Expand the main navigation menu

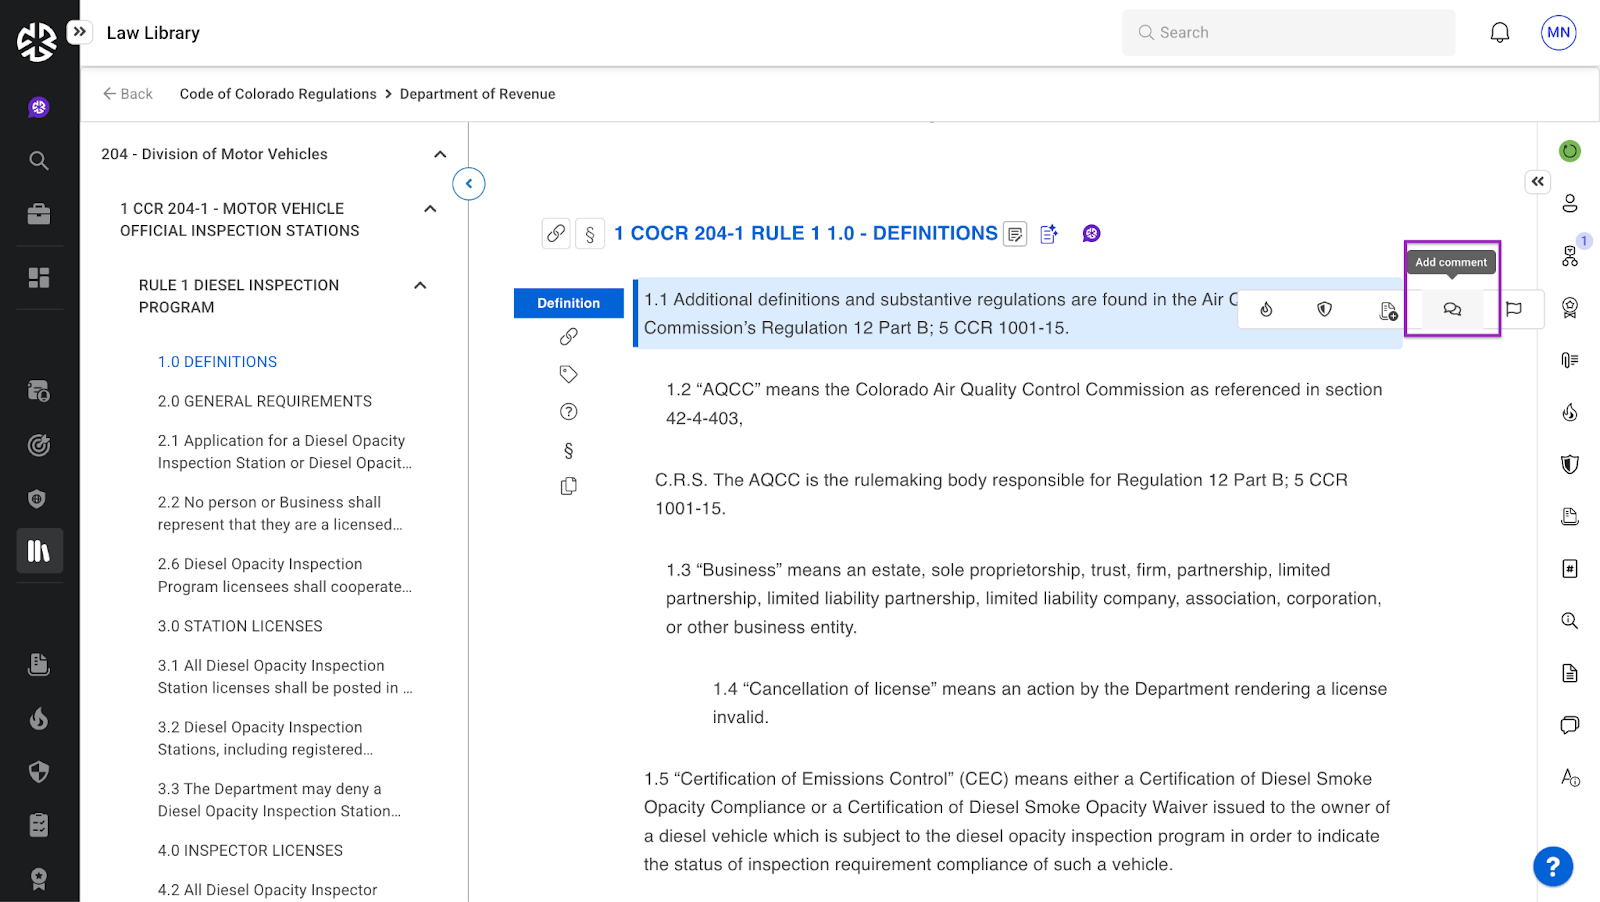pos(80,32)
